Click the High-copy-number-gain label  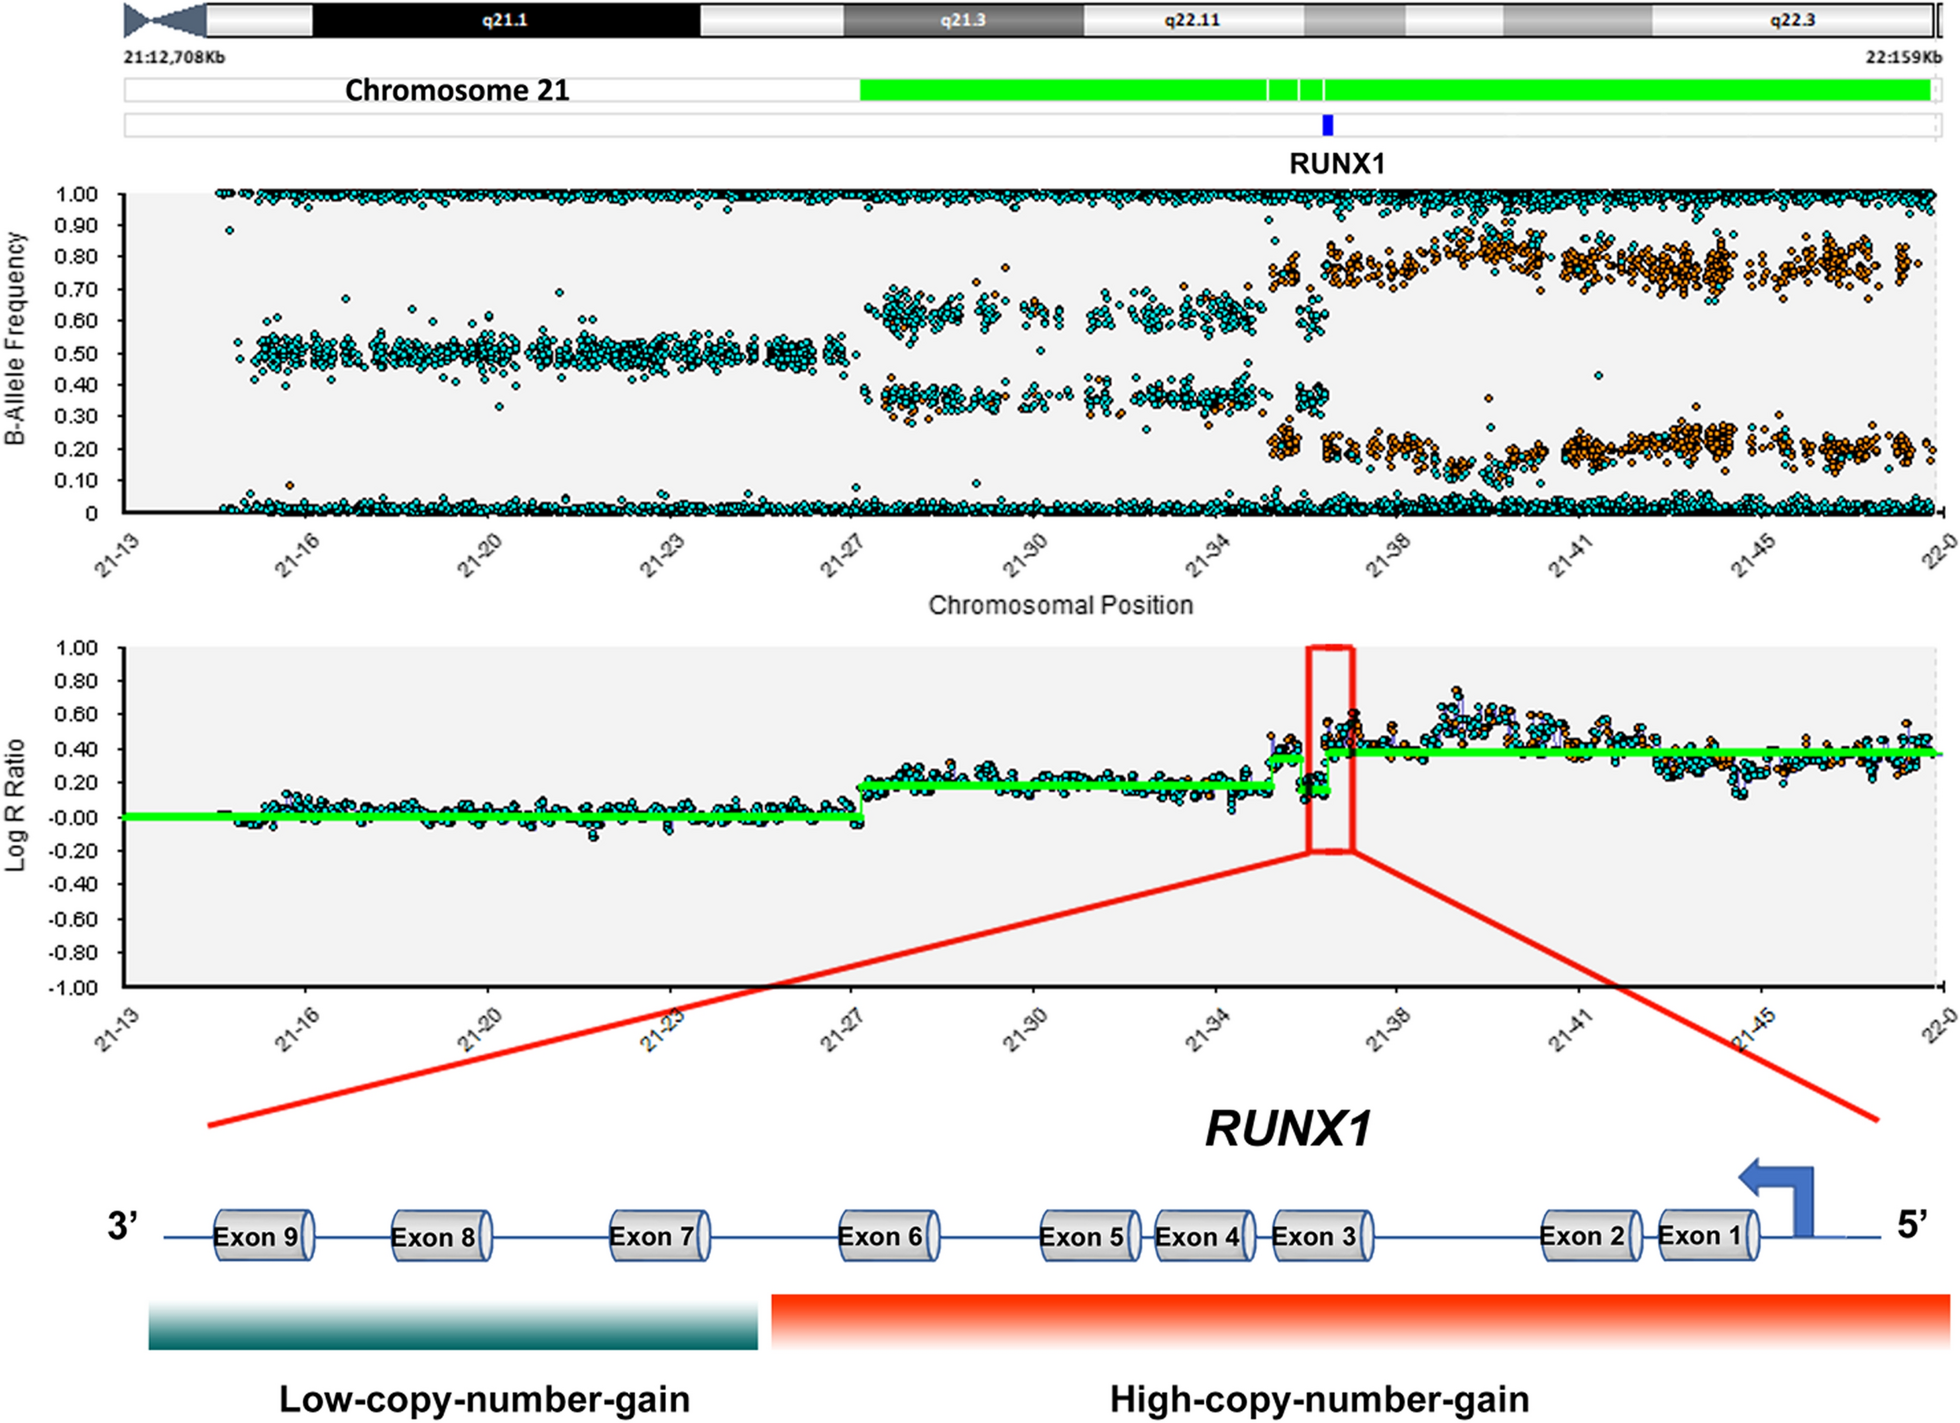(x=1319, y=1399)
